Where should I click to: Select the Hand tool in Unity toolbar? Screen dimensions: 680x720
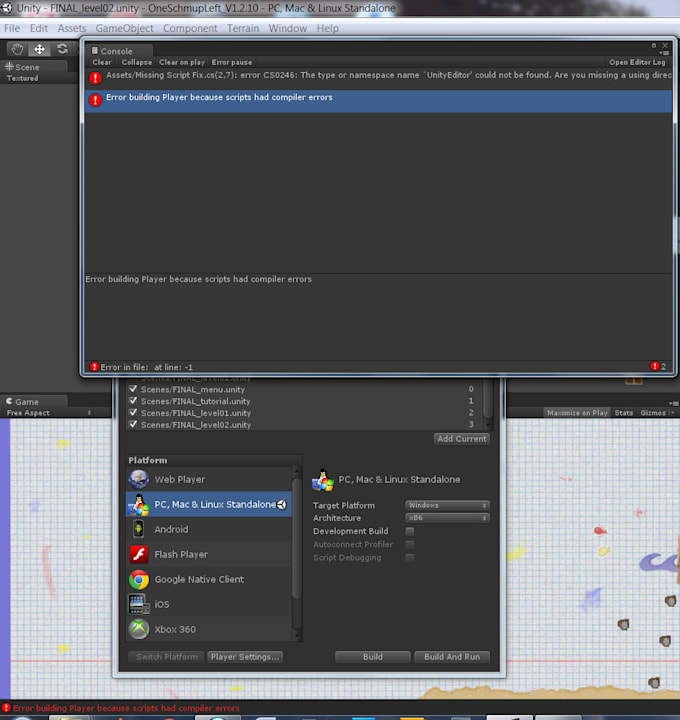[x=17, y=49]
